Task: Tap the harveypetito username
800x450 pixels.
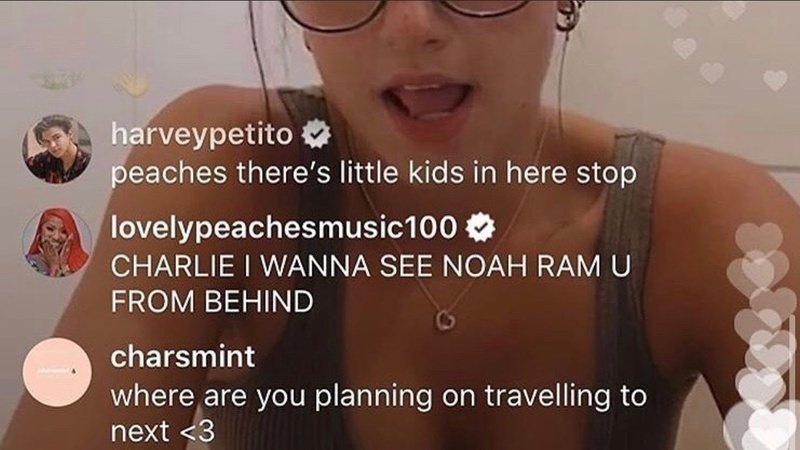Action: pos(202,134)
